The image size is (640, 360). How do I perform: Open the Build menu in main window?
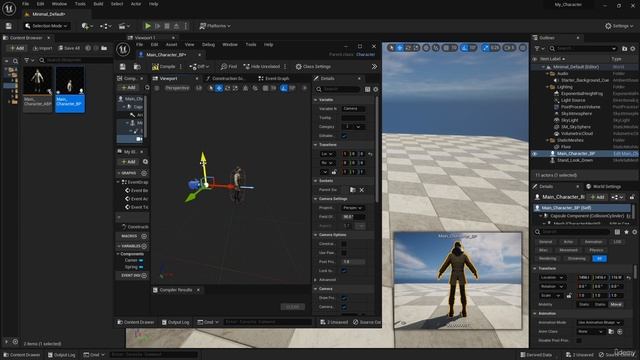point(98,4)
